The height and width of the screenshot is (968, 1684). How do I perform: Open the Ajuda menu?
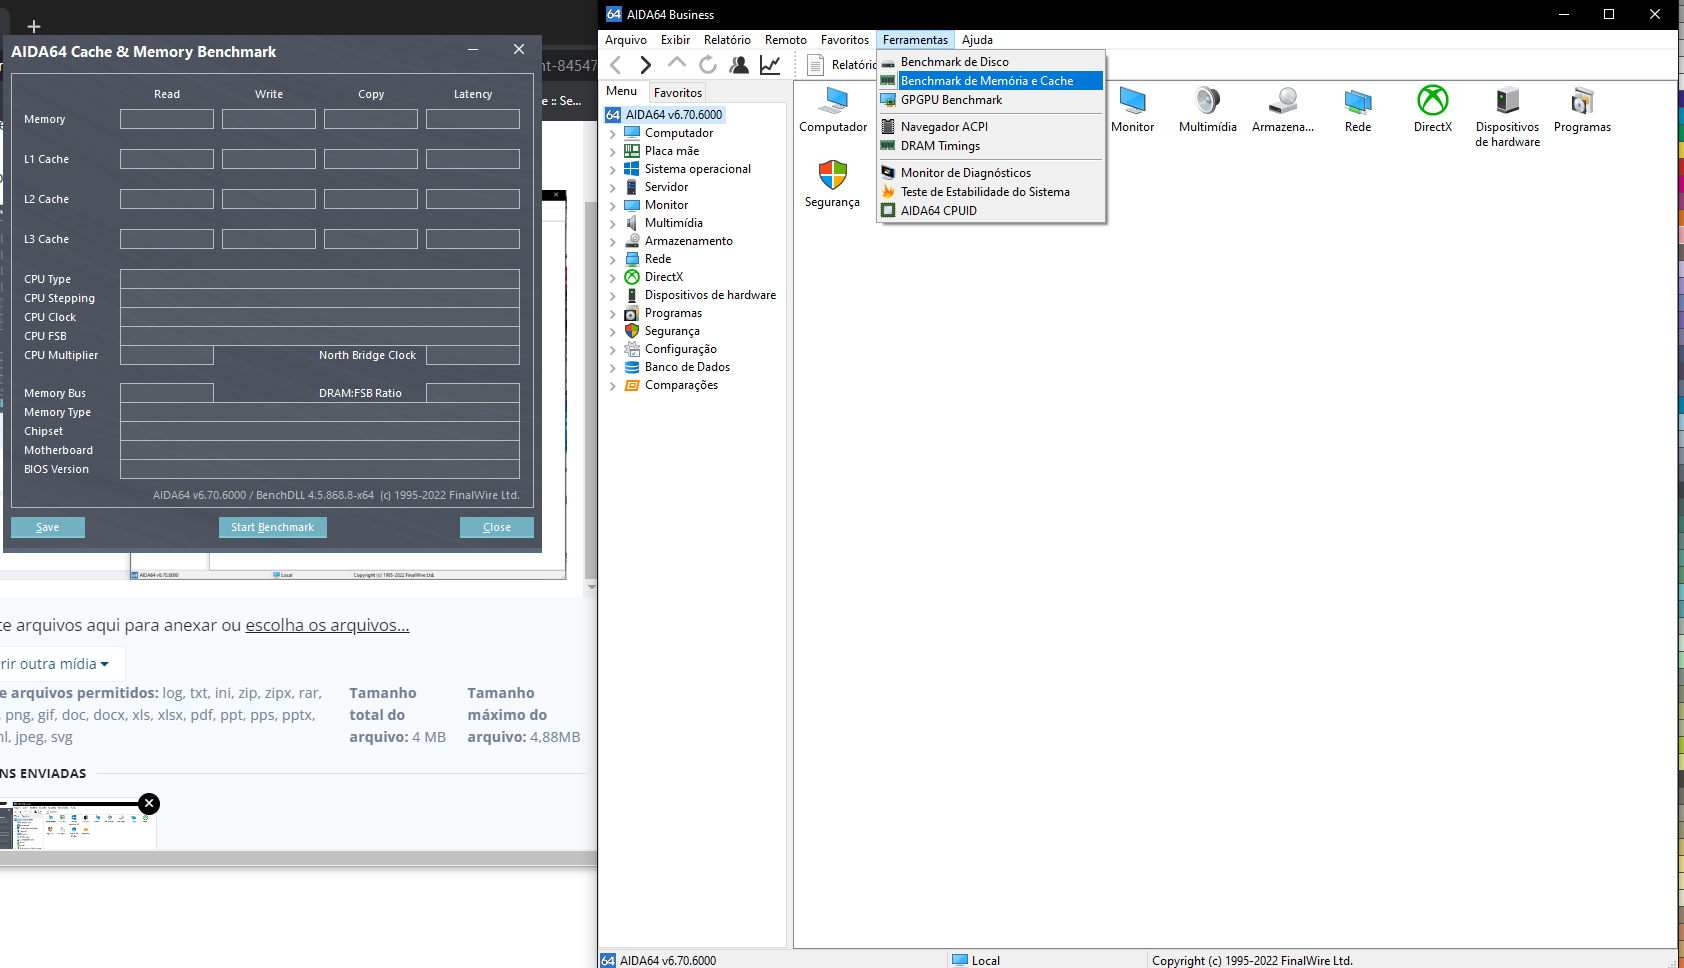(x=977, y=40)
